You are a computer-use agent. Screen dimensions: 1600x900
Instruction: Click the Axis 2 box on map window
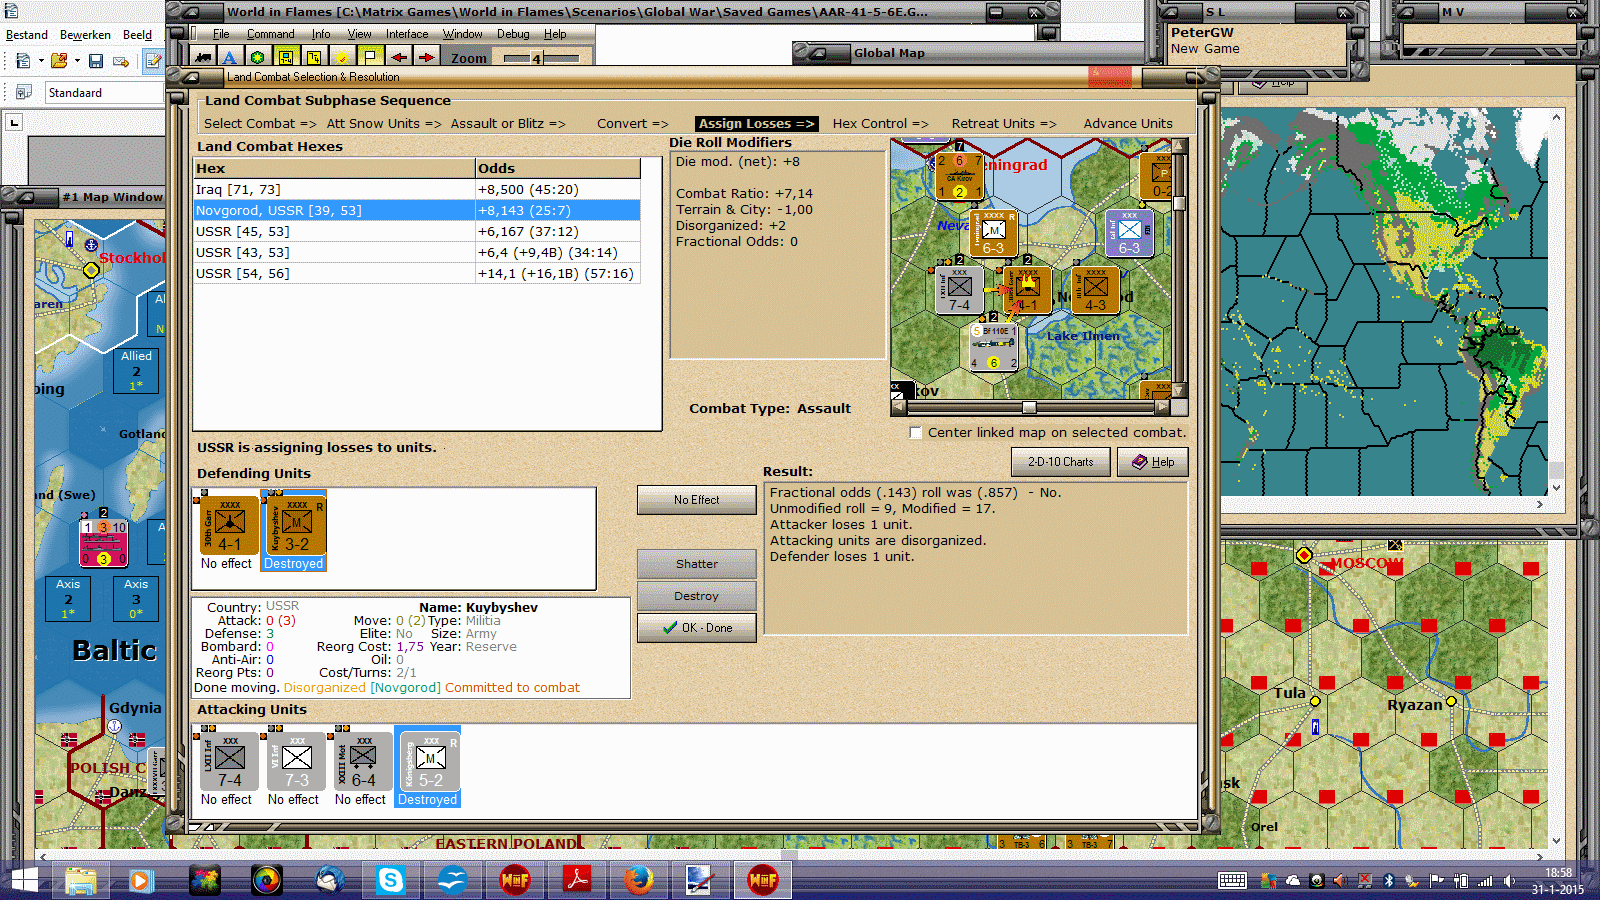(x=68, y=598)
